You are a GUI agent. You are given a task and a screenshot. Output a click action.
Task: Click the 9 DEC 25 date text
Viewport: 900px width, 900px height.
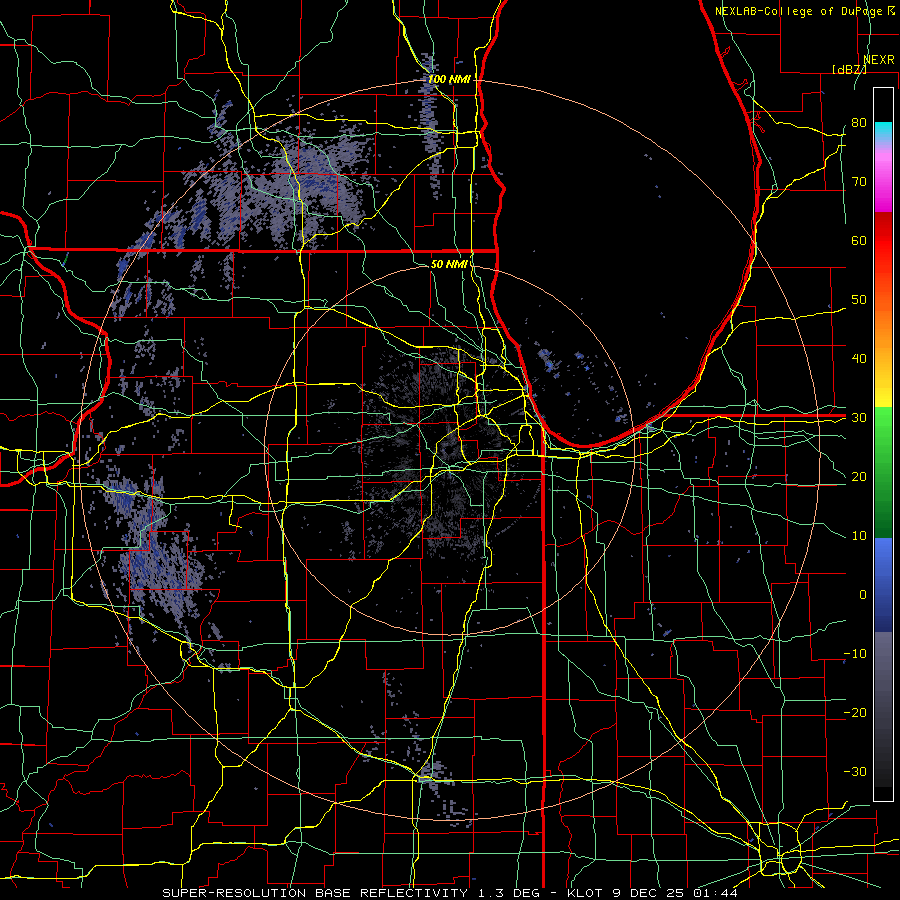click(652, 893)
